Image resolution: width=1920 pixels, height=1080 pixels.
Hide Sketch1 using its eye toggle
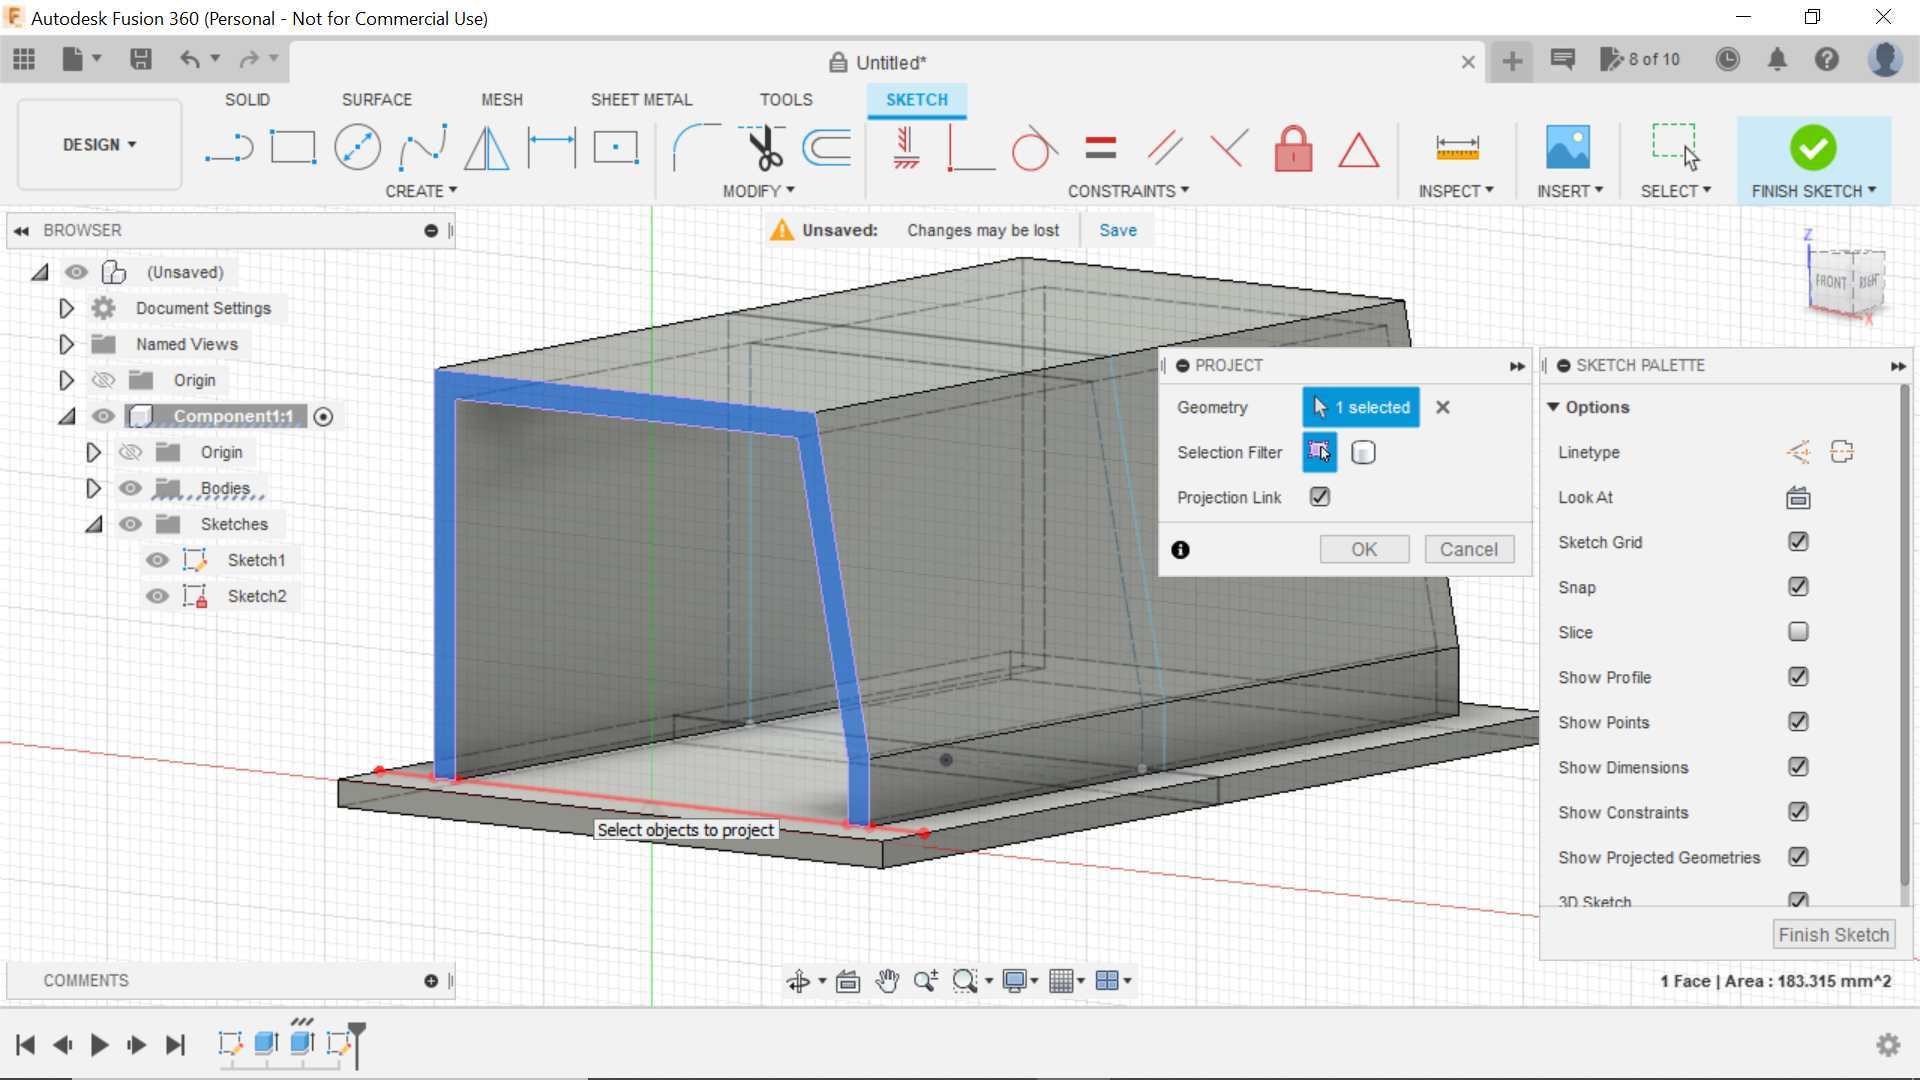pos(158,560)
